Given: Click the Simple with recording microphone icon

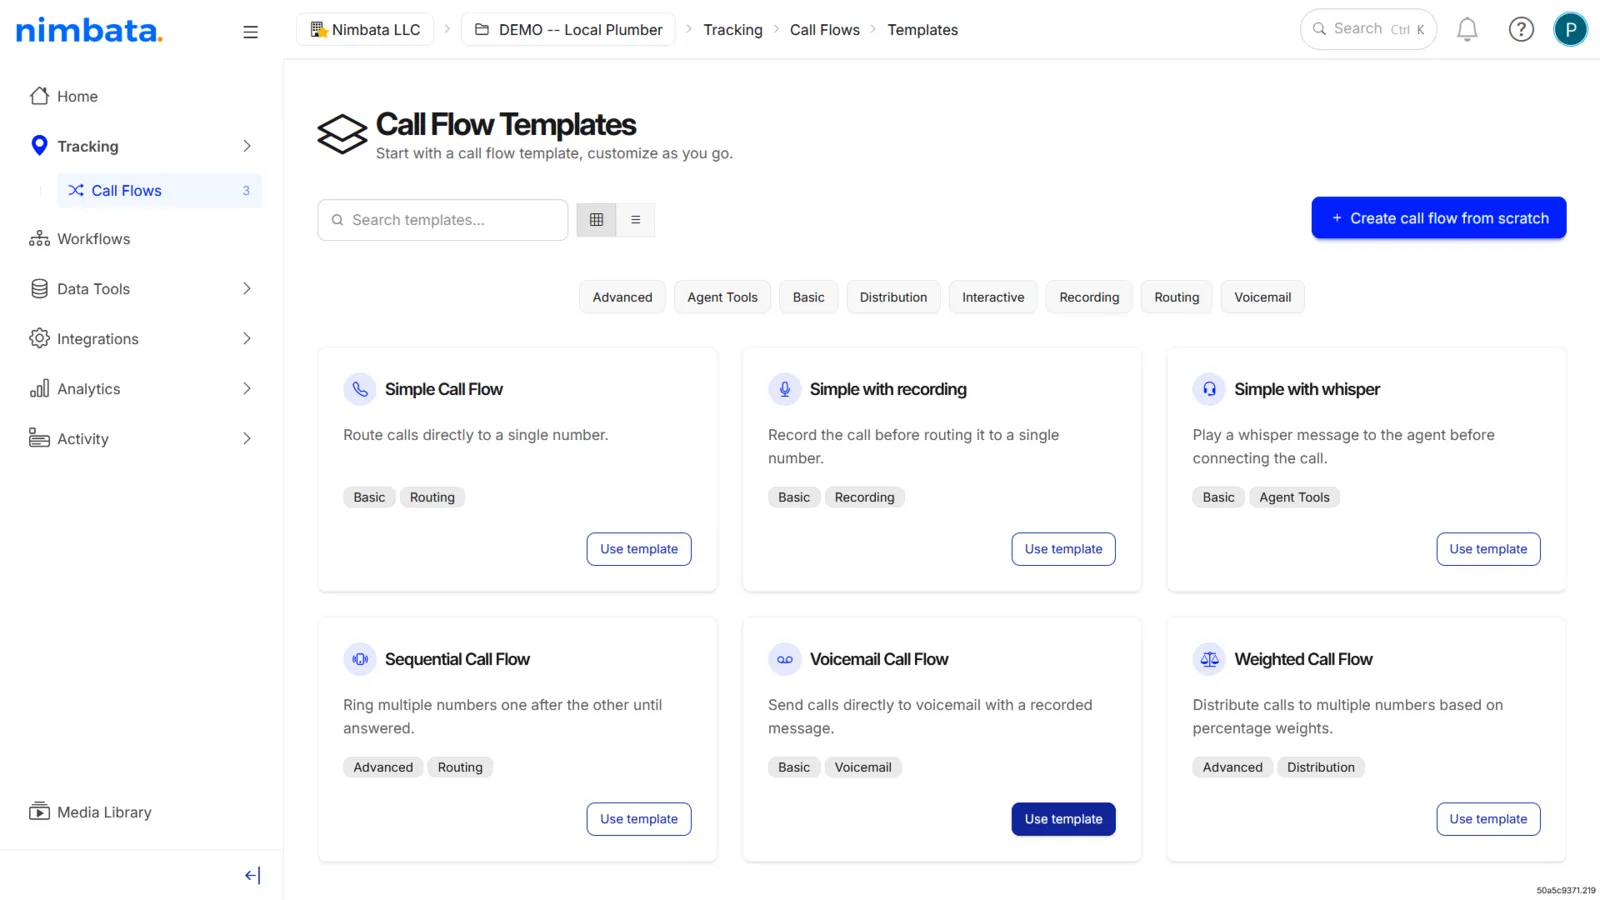Looking at the screenshot, I should pos(785,389).
